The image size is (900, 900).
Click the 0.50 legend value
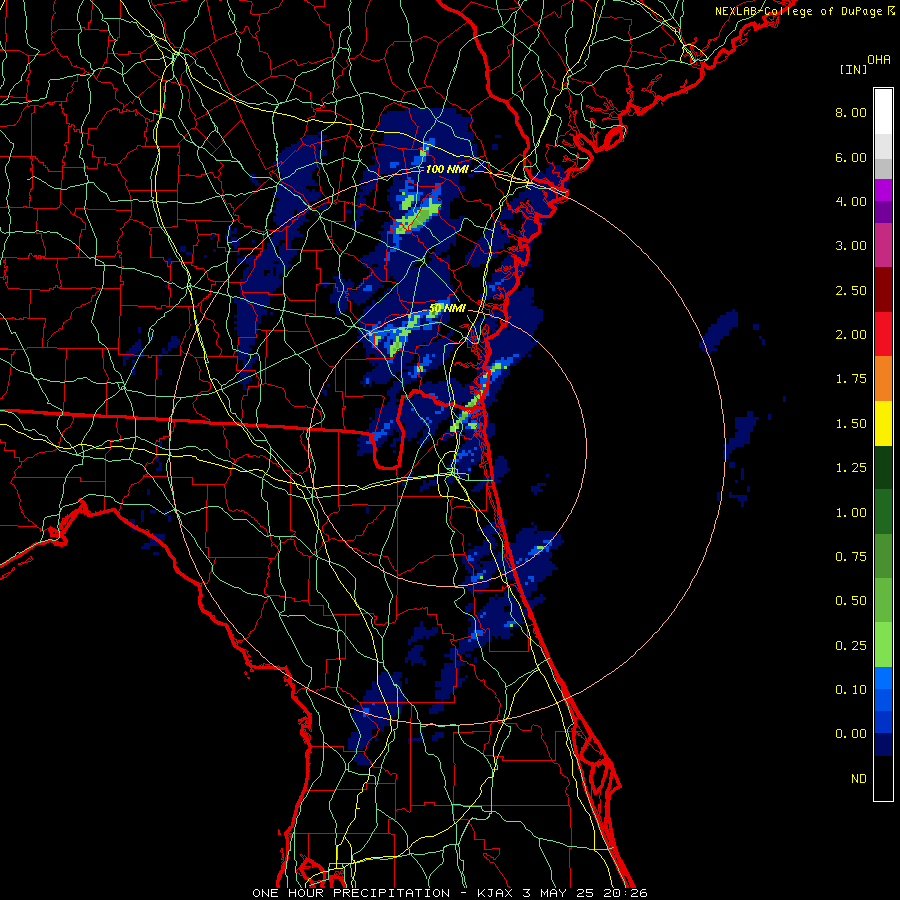(851, 601)
